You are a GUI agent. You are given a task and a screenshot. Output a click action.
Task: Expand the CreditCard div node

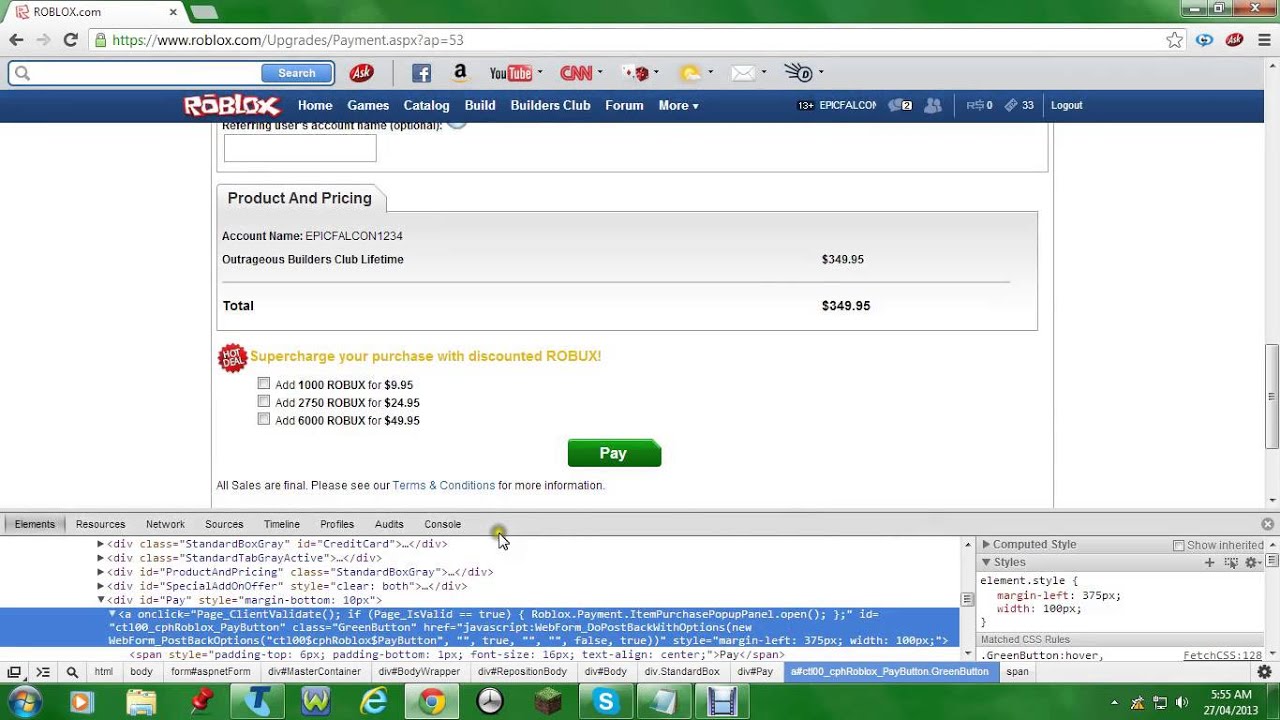coord(100,544)
